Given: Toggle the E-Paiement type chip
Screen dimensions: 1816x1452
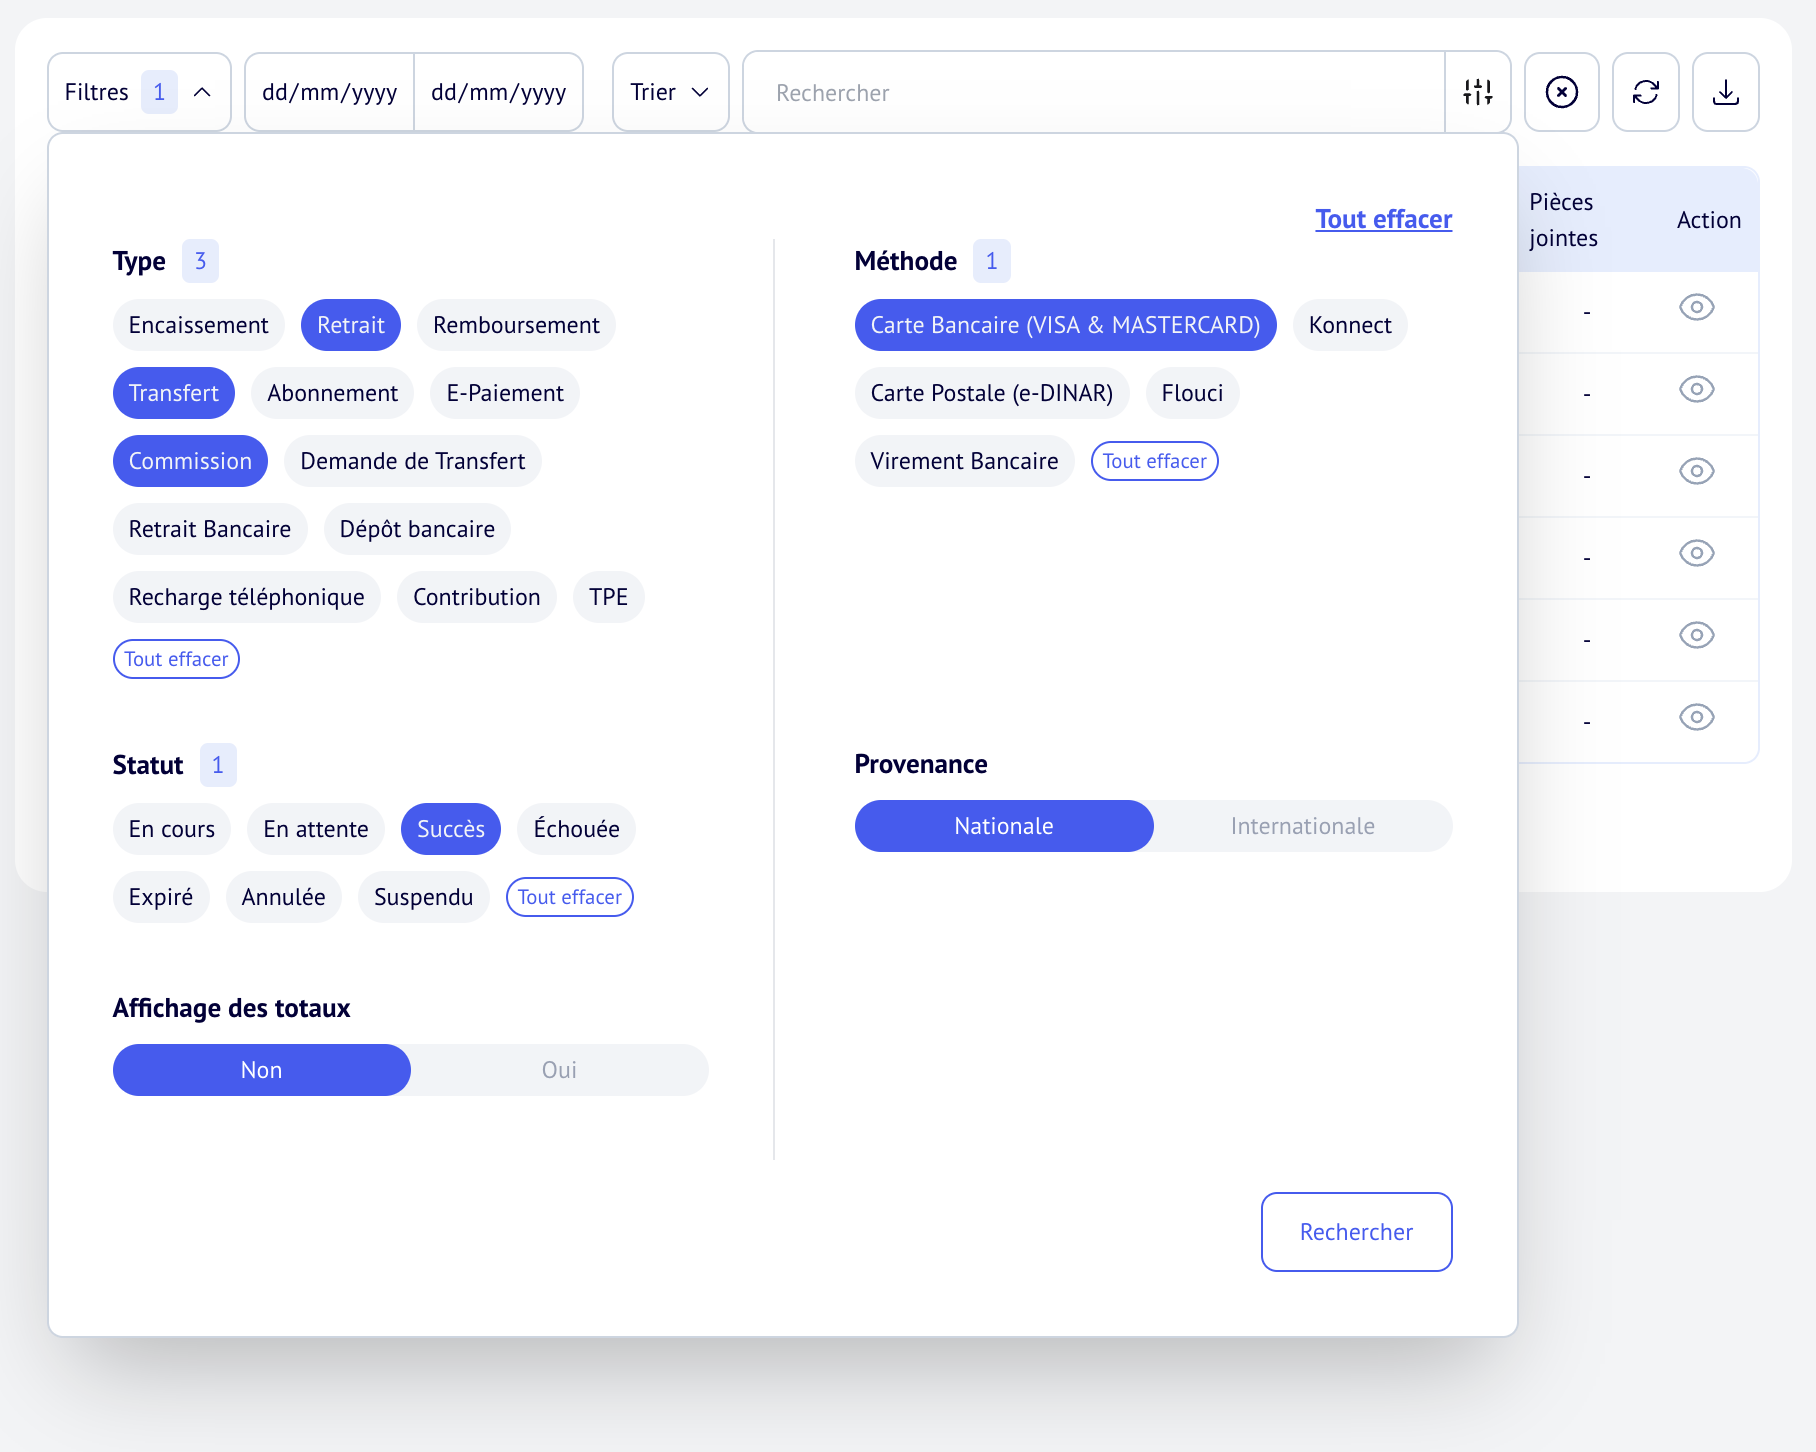Looking at the screenshot, I should click(x=505, y=393).
